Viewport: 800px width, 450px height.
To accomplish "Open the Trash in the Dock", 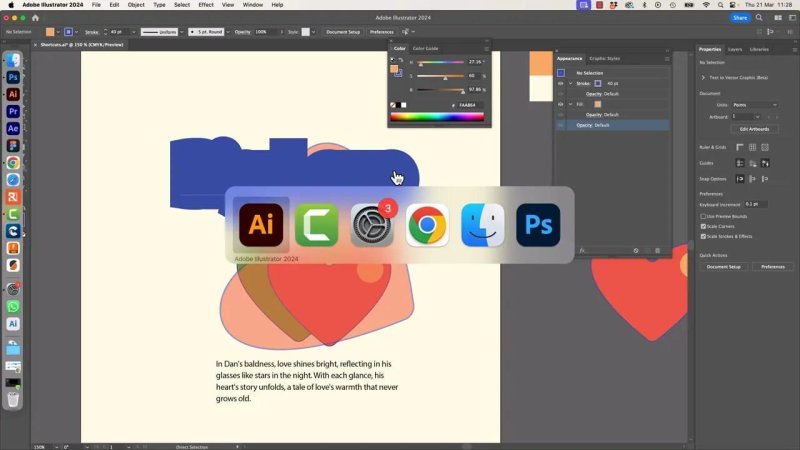I will click(x=13, y=399).
